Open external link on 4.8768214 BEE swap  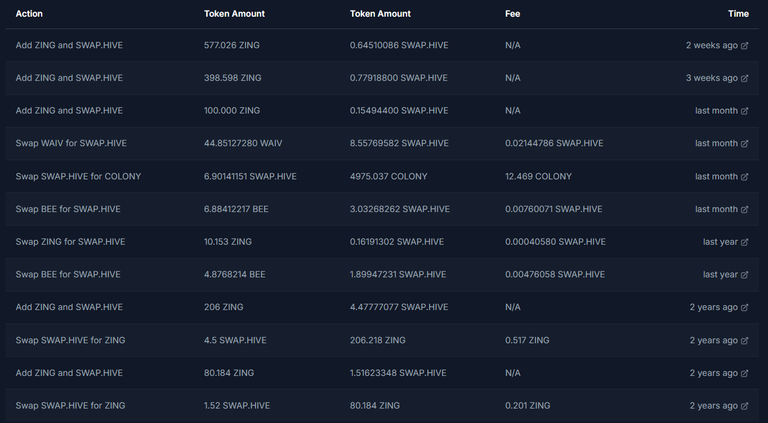pos(744,275)
